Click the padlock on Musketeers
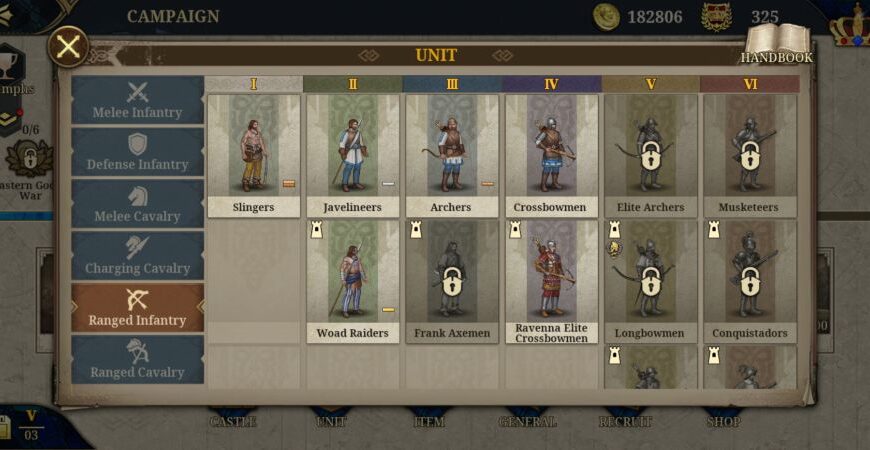Image resolution: width=870 pixels, height=450 pixels. point(750,155)
